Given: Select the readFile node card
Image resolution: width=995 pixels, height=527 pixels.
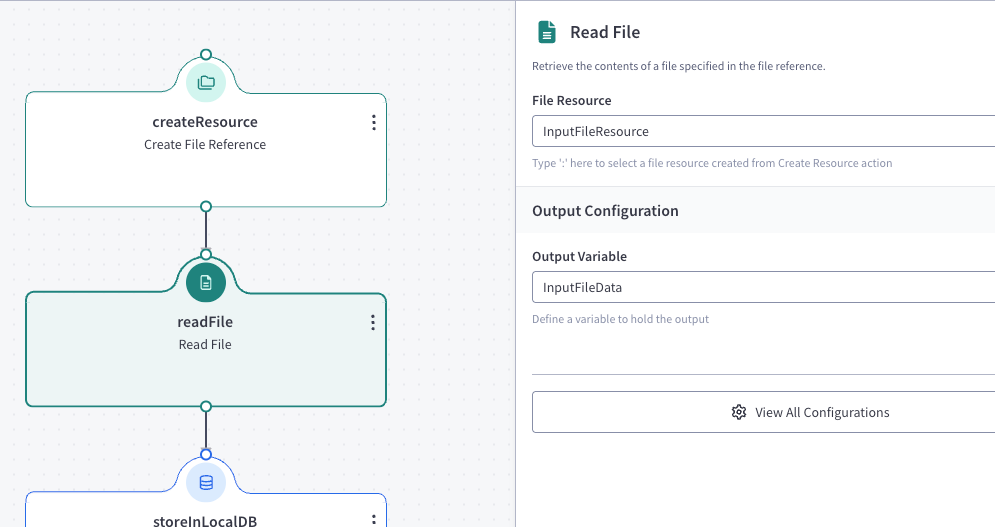Looking at the screenshot, I should 206,349.
